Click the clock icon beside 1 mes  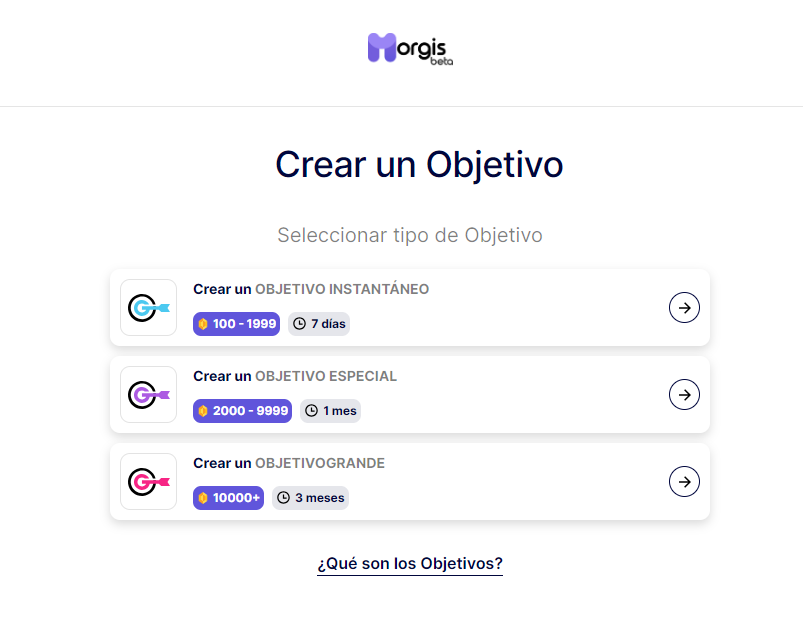311,411
